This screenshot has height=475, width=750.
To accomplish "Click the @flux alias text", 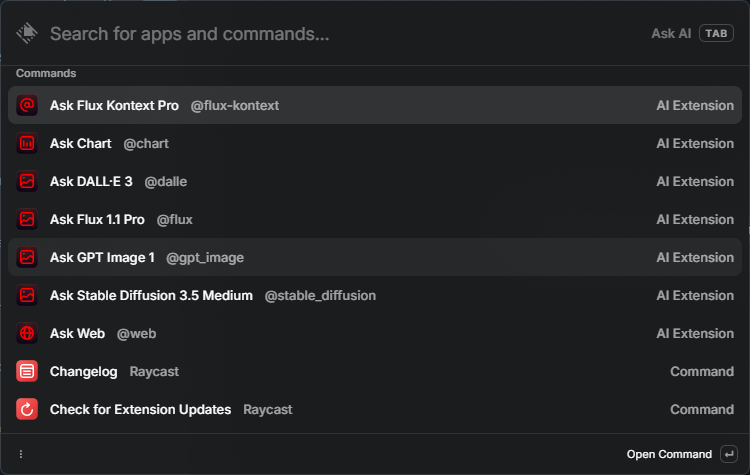I will [175, 220].
